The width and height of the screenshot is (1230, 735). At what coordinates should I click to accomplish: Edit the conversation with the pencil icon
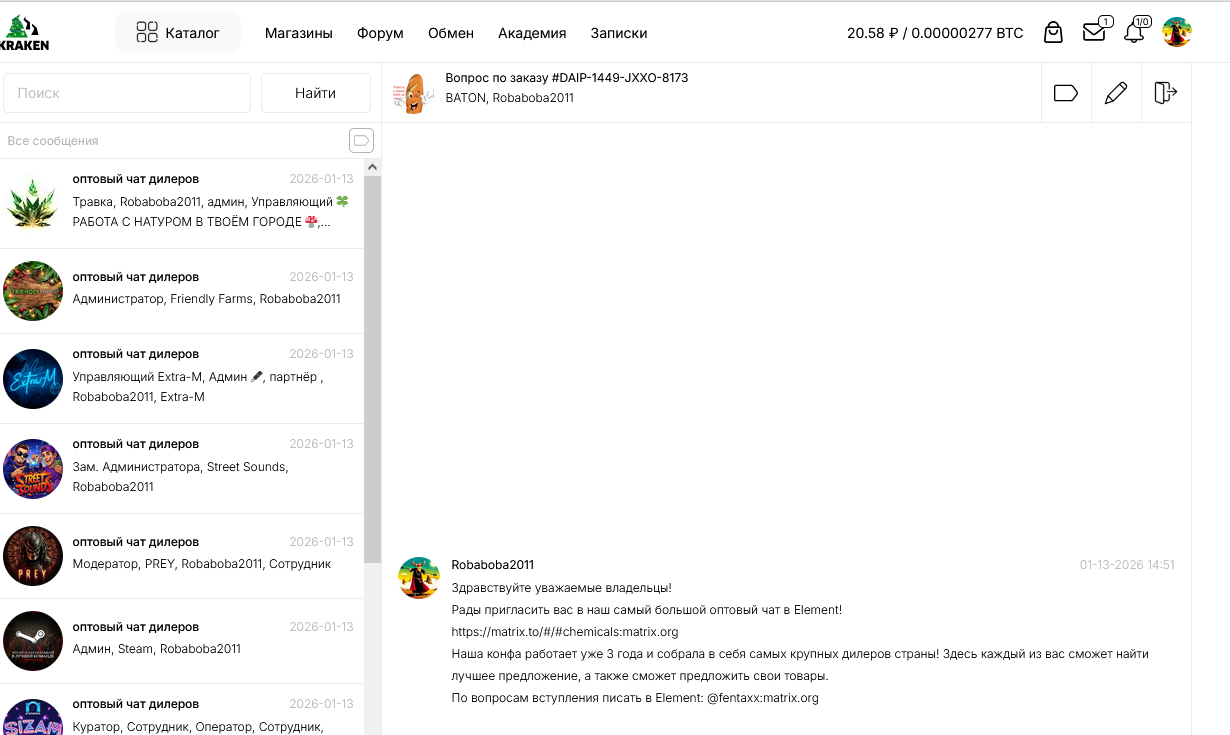1116,93
